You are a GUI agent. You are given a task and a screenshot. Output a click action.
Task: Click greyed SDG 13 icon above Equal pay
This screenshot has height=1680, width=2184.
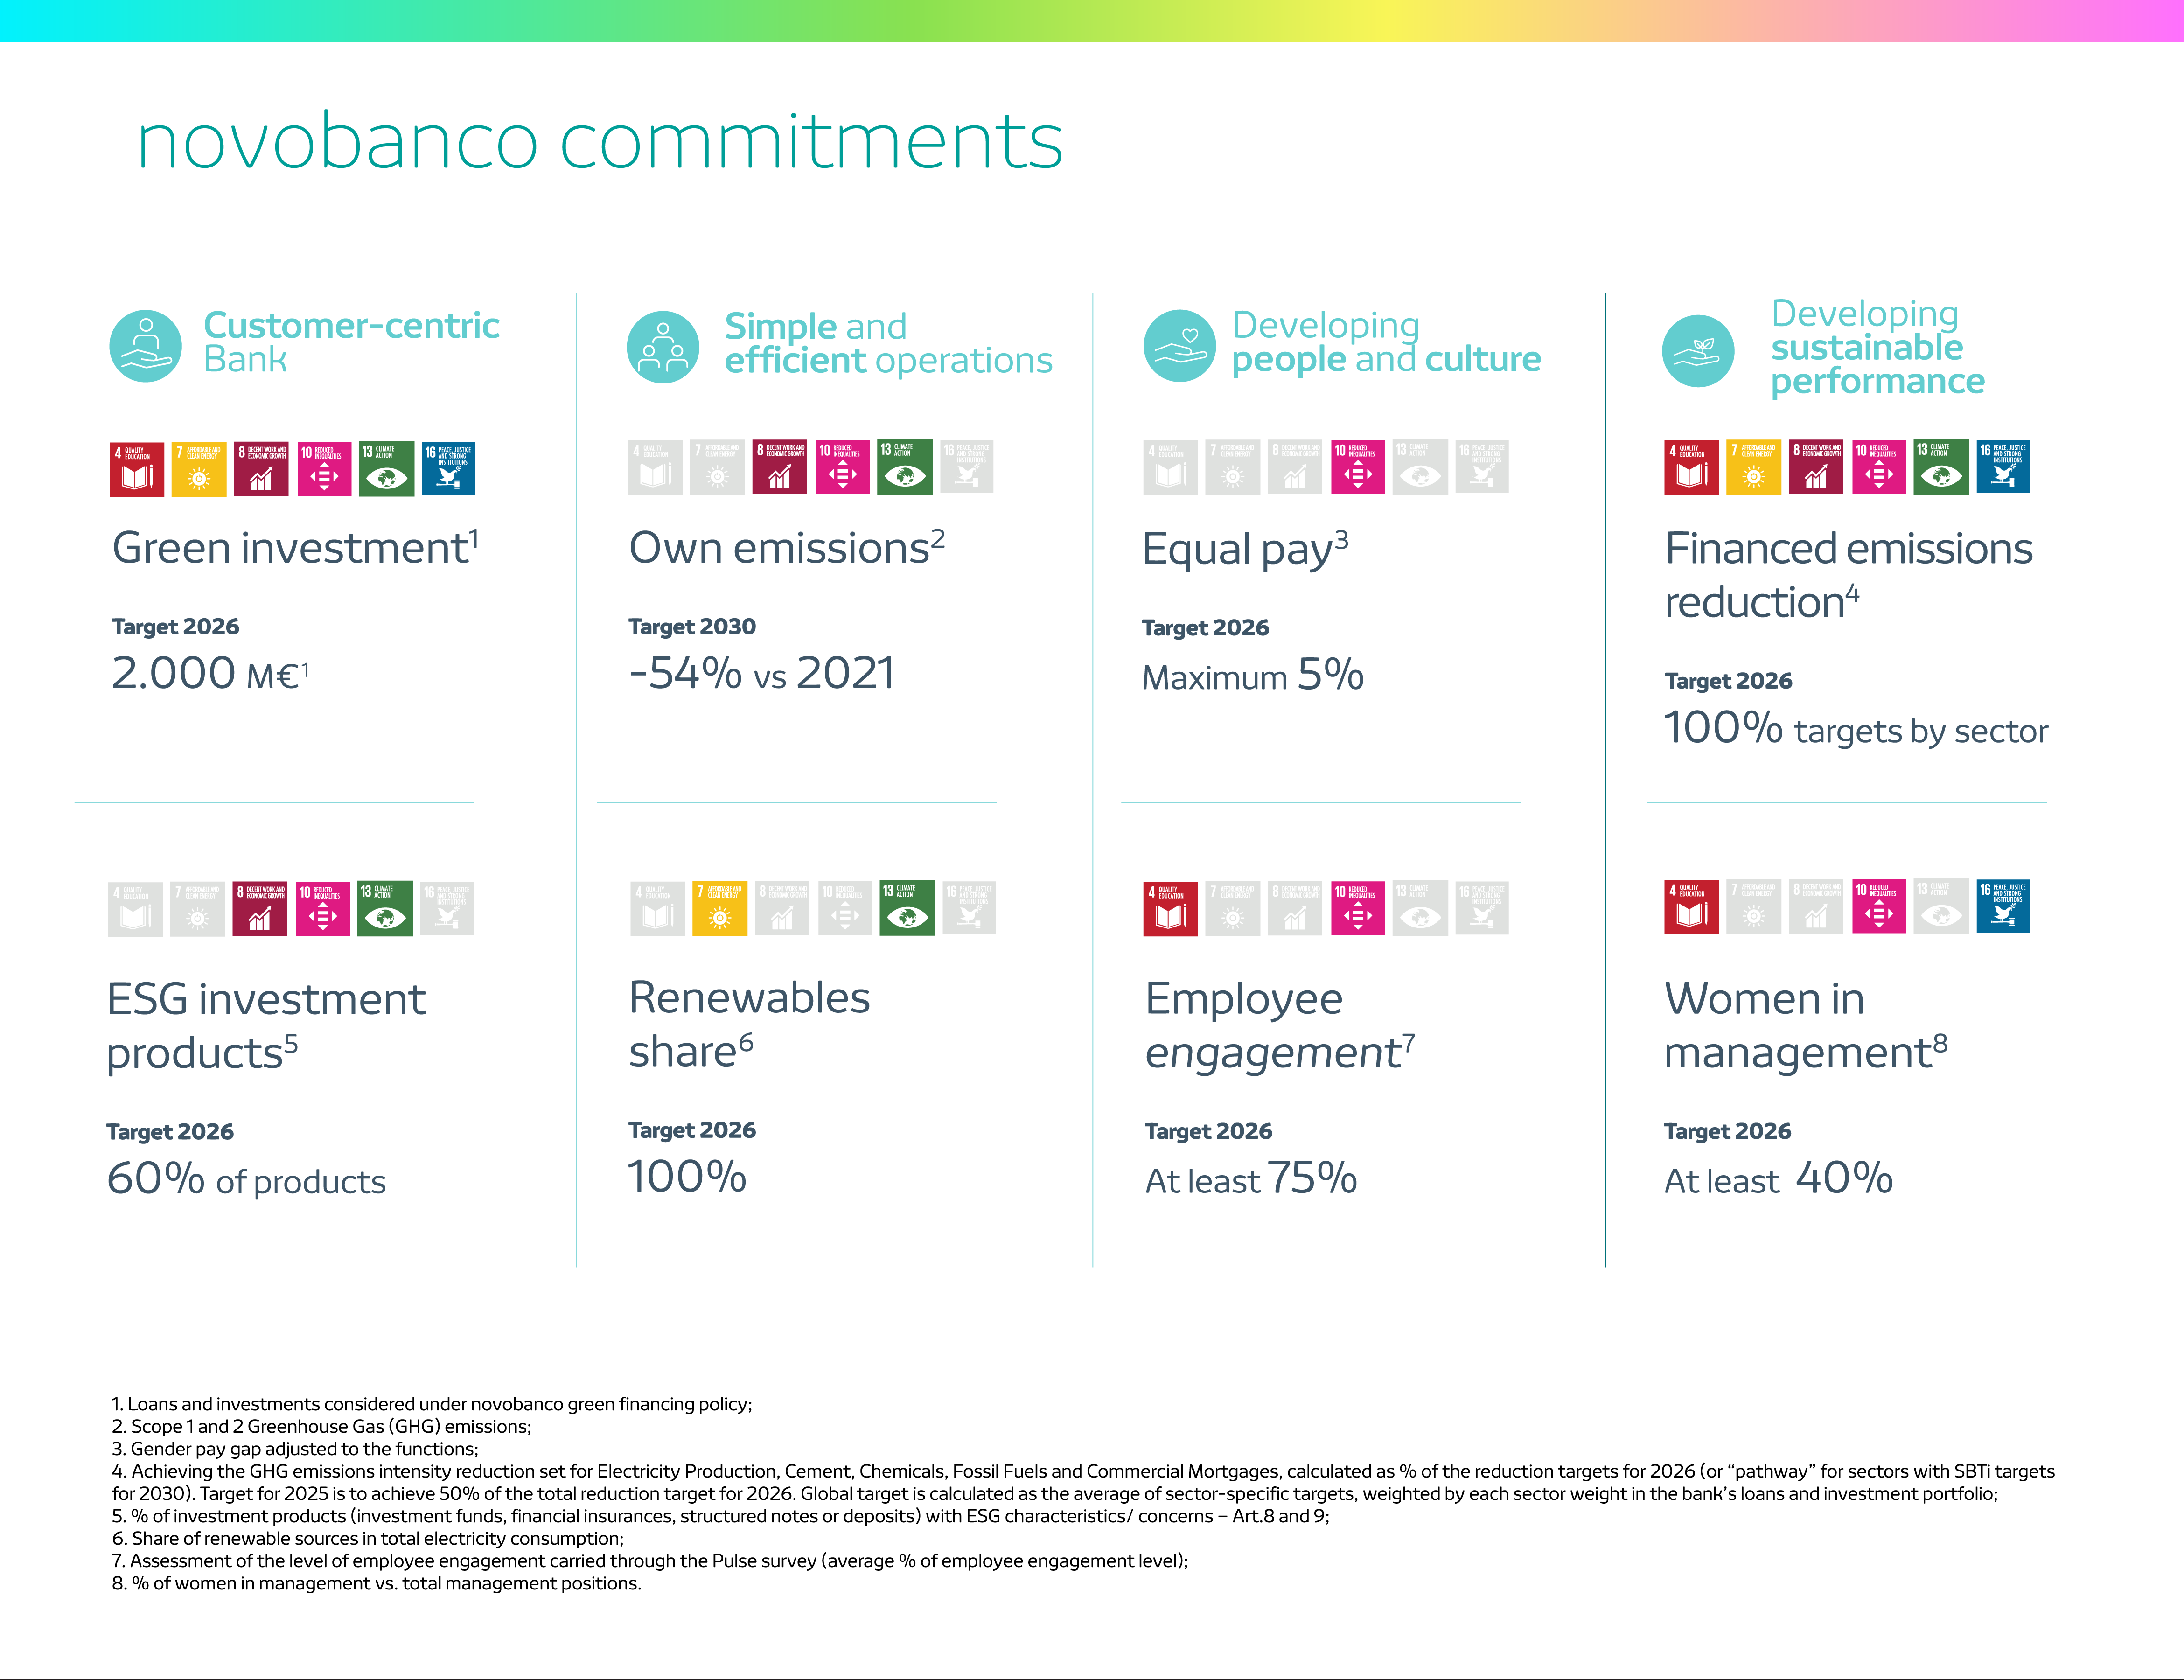pyautogui.click(x=1420, y=467)
